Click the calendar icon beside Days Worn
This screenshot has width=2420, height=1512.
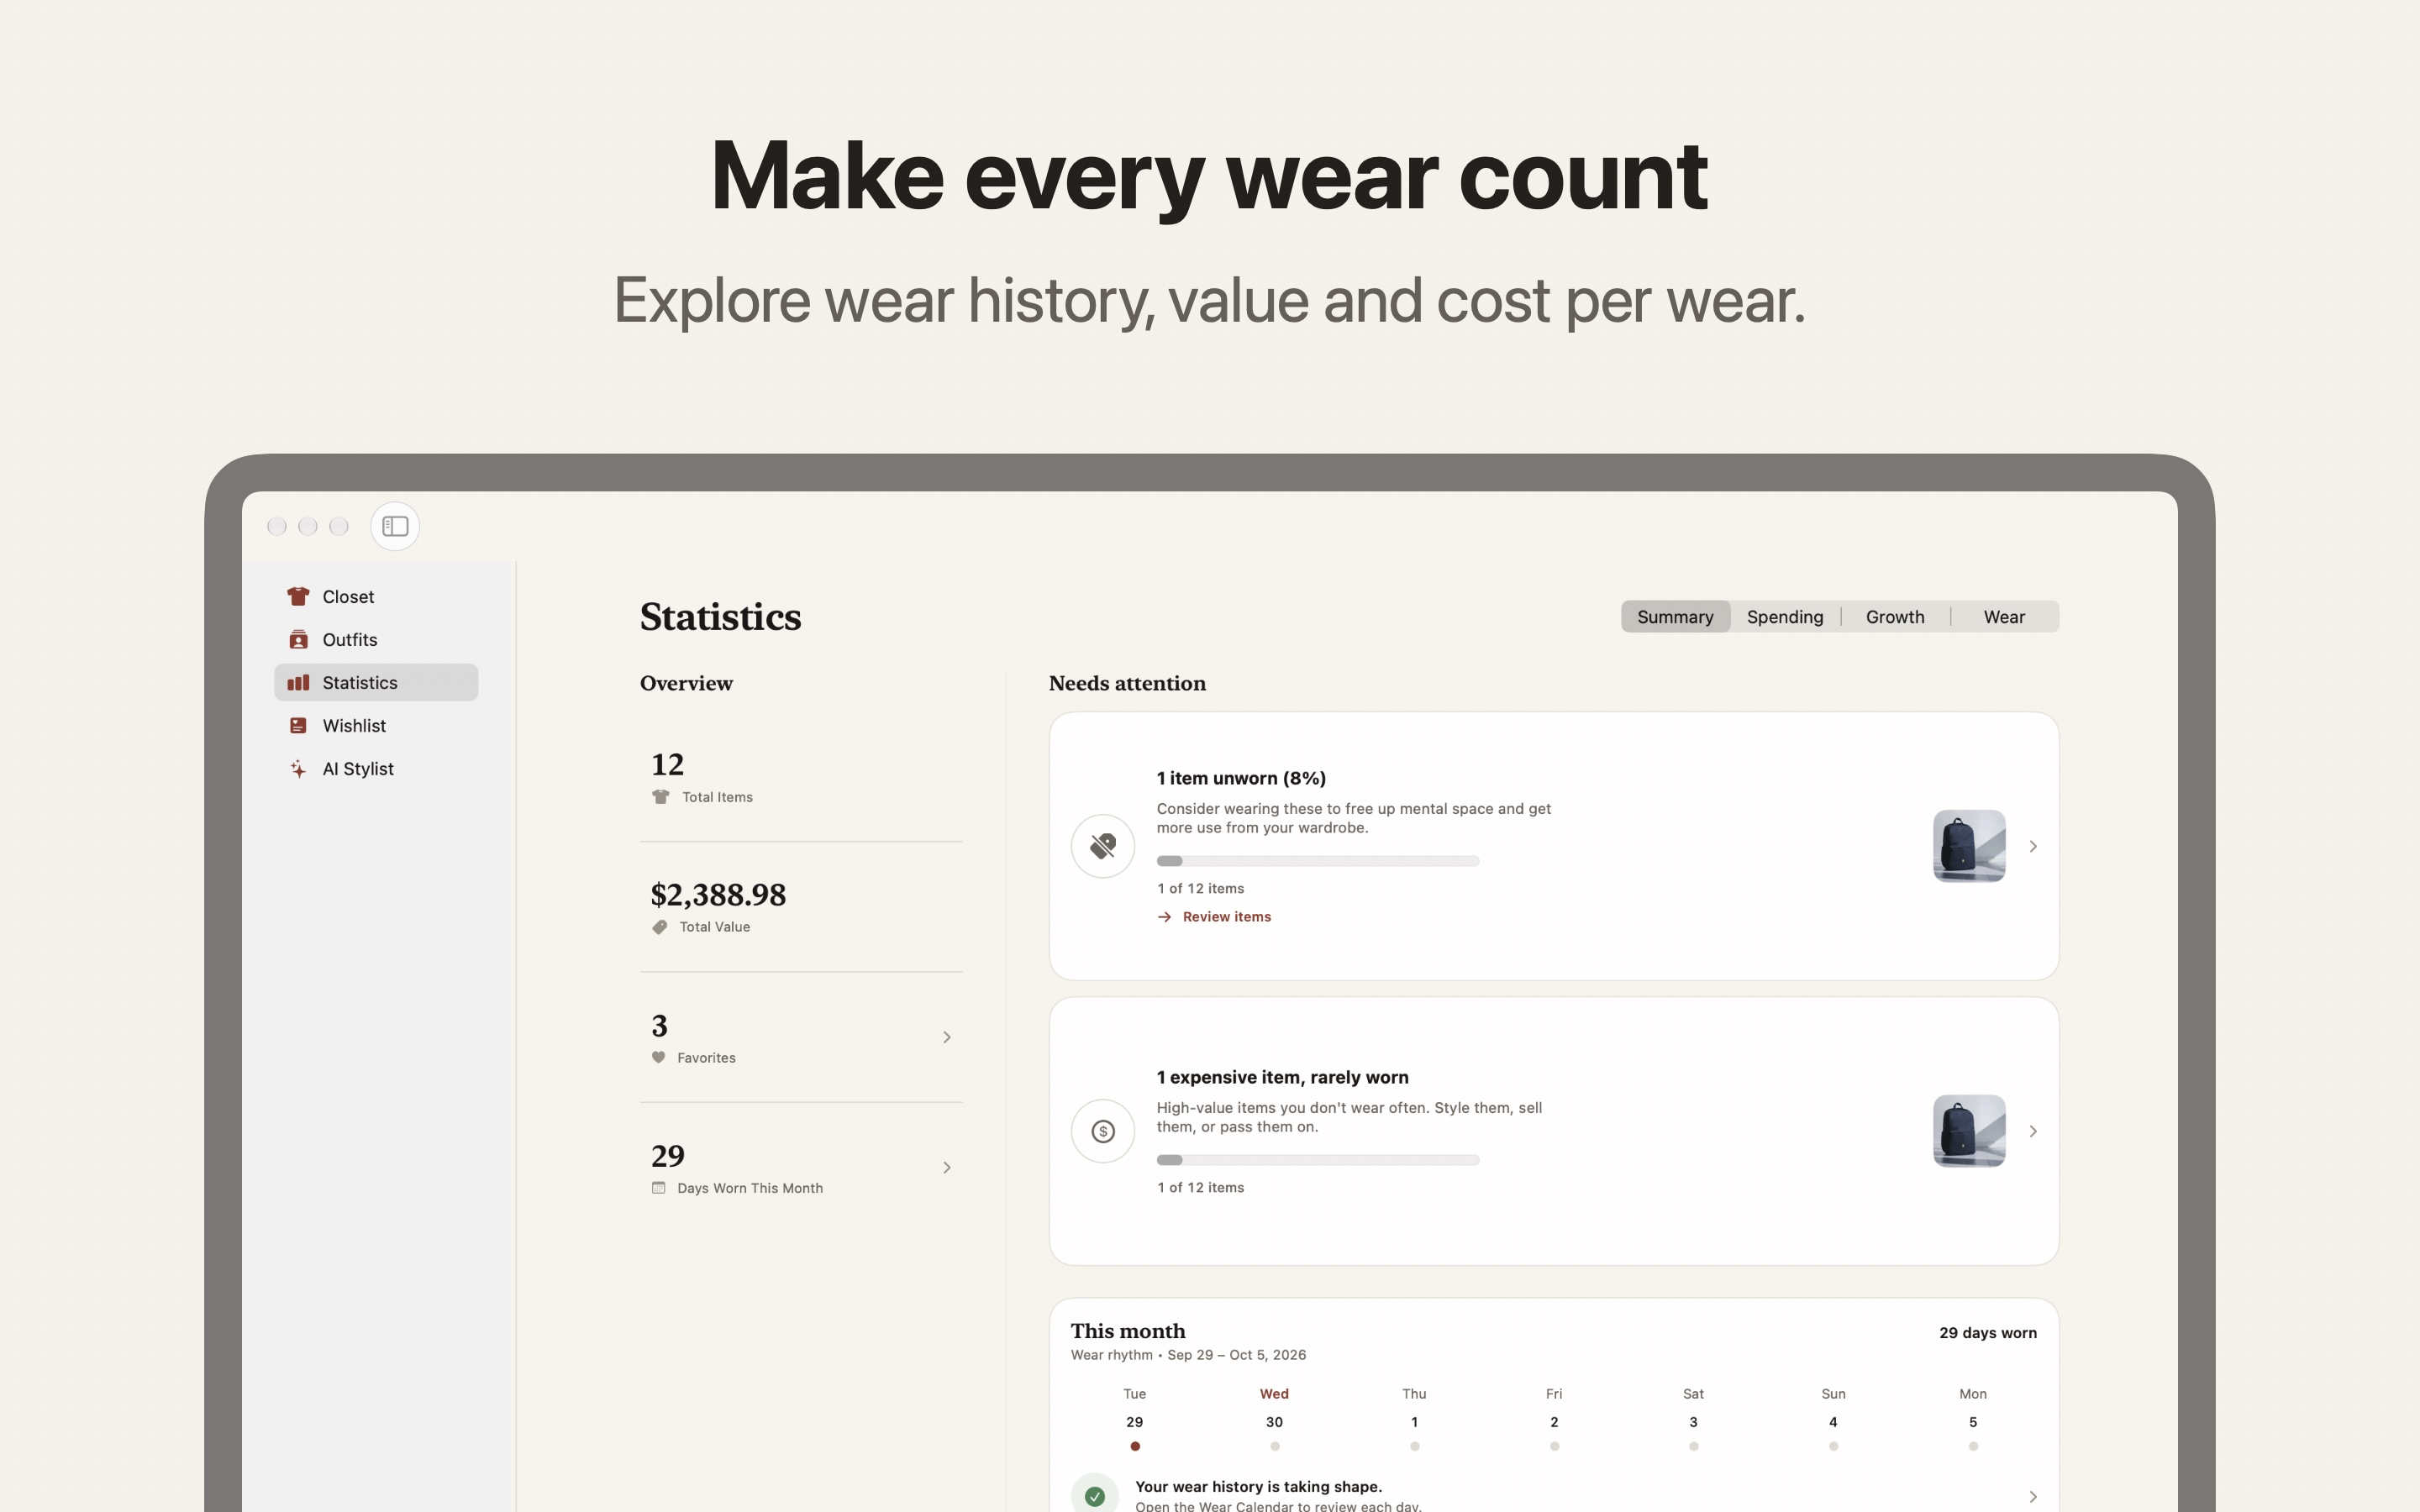658,1188
